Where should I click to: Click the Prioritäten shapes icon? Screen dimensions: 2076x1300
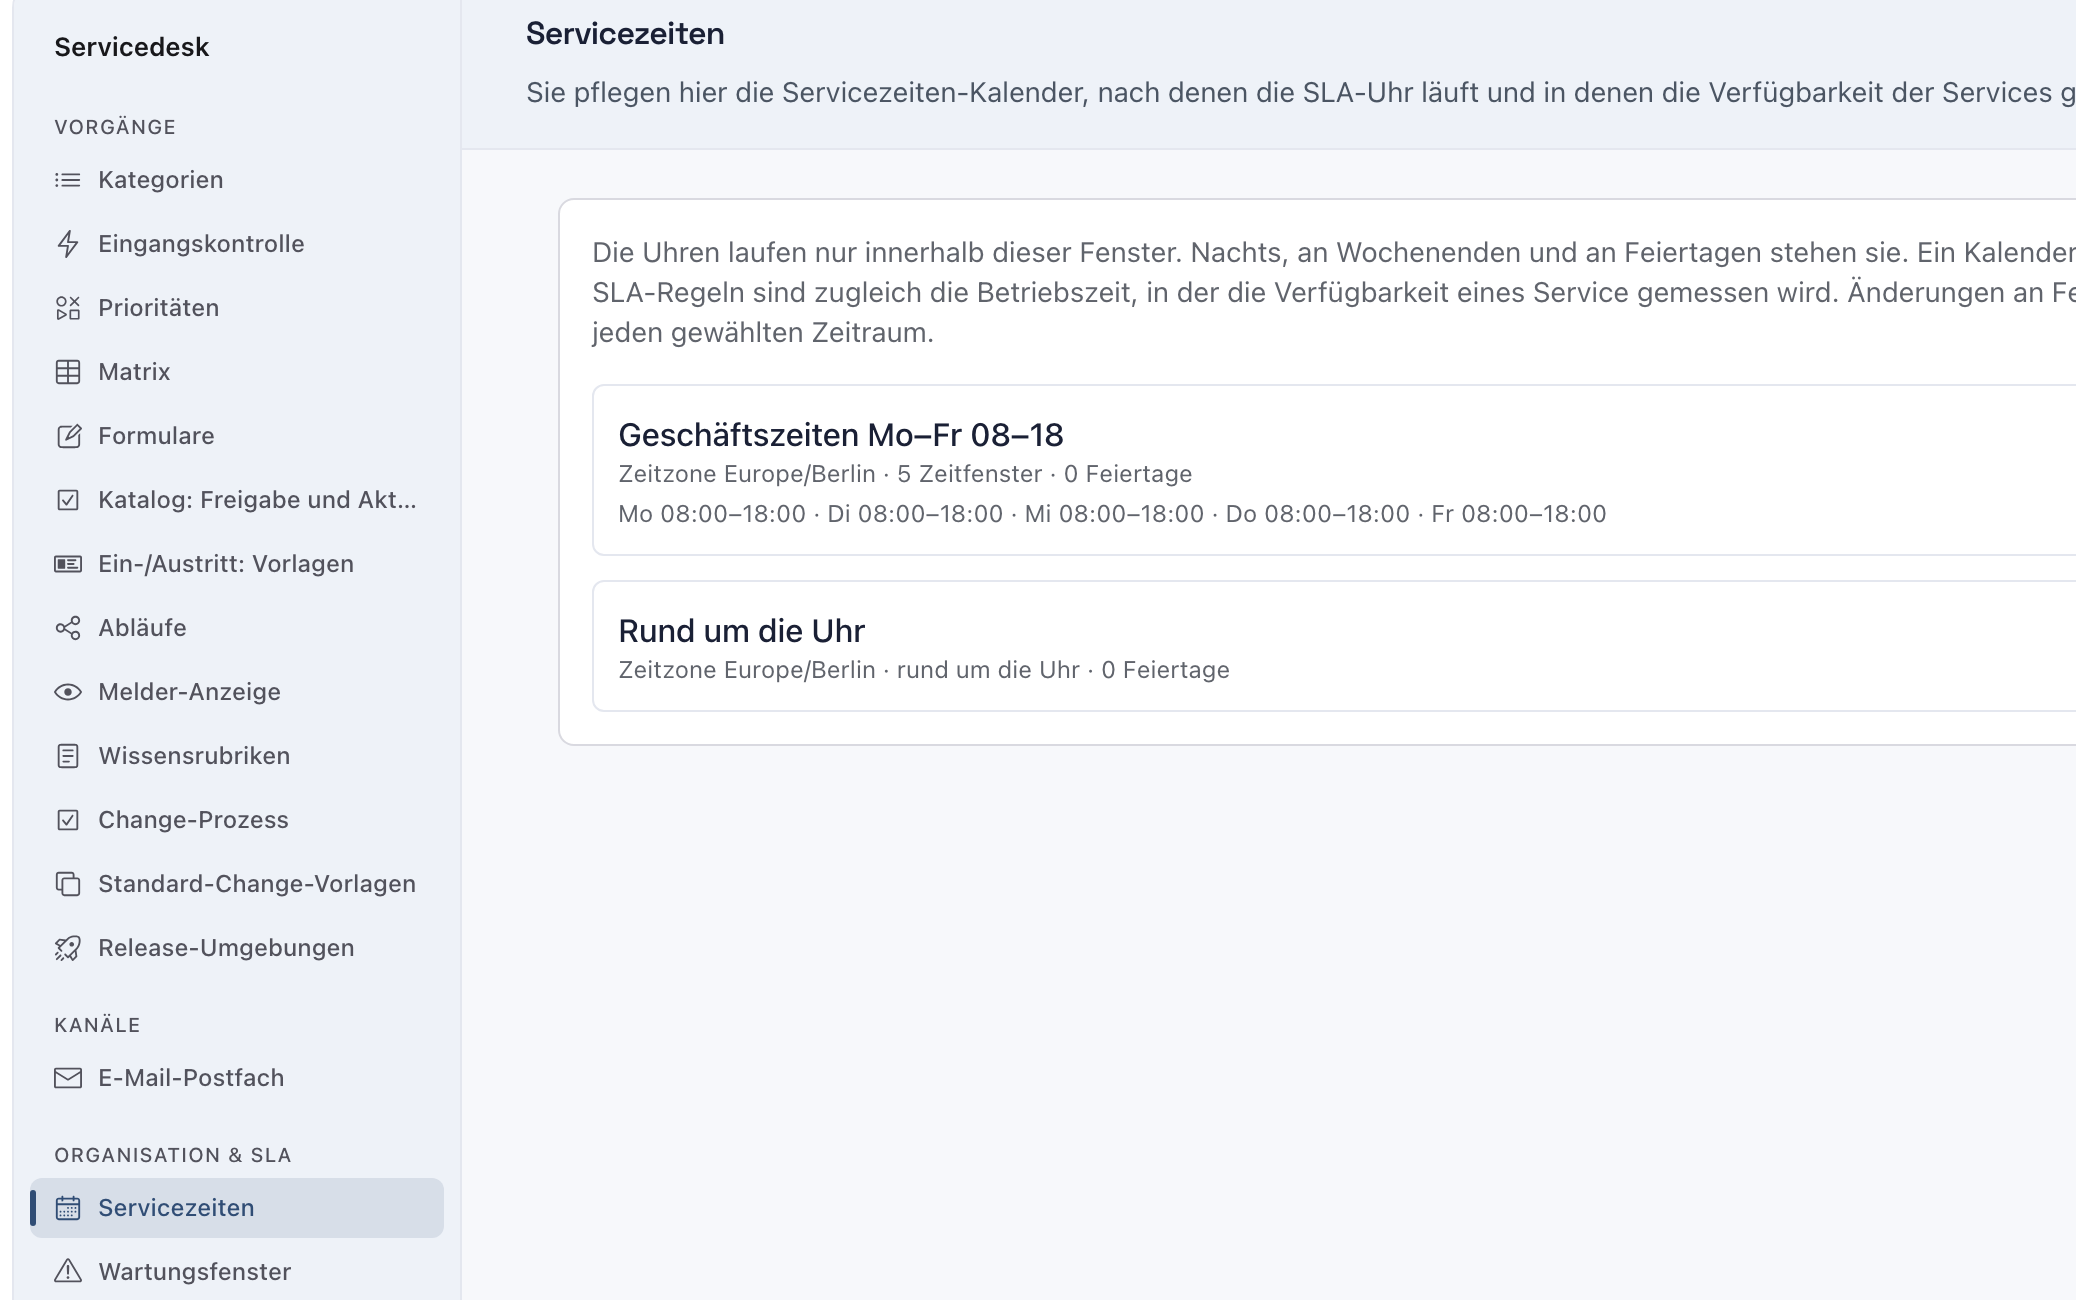(x=68, y=308)
